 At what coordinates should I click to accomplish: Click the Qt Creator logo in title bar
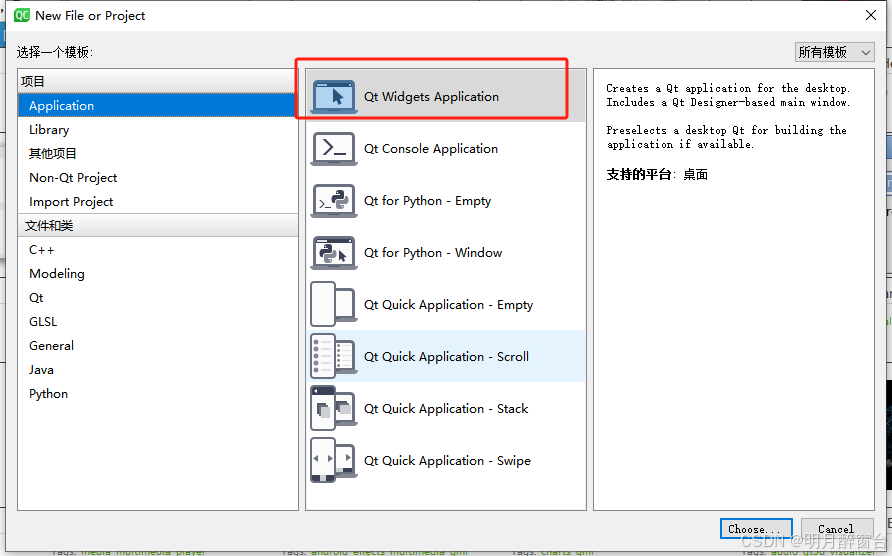(x=22, y=15)
